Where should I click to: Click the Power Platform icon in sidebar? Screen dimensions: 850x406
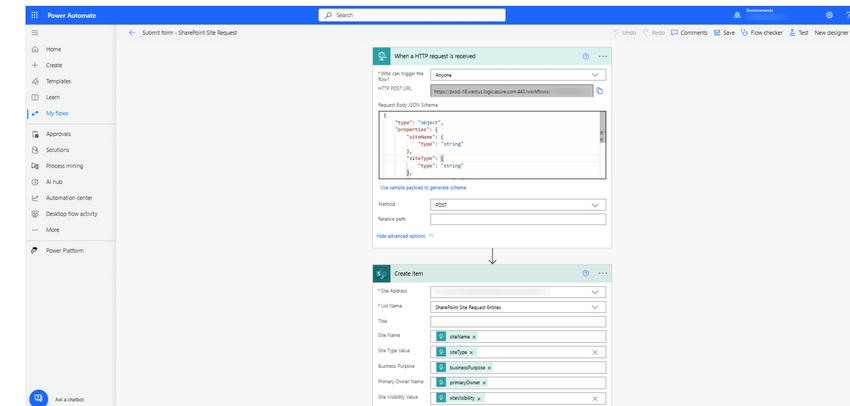pyautogui.click(x=35, y=250)
